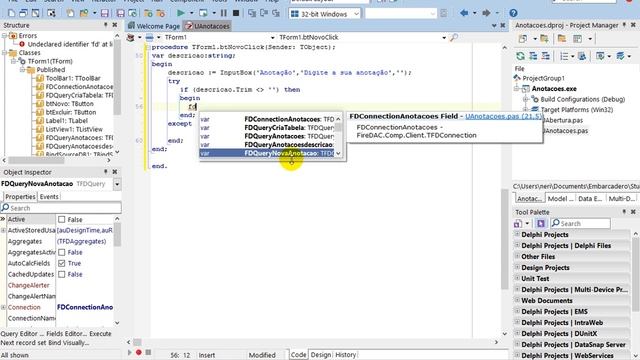Pin the Structure panel
640x360 pixels.
[105, 25]
